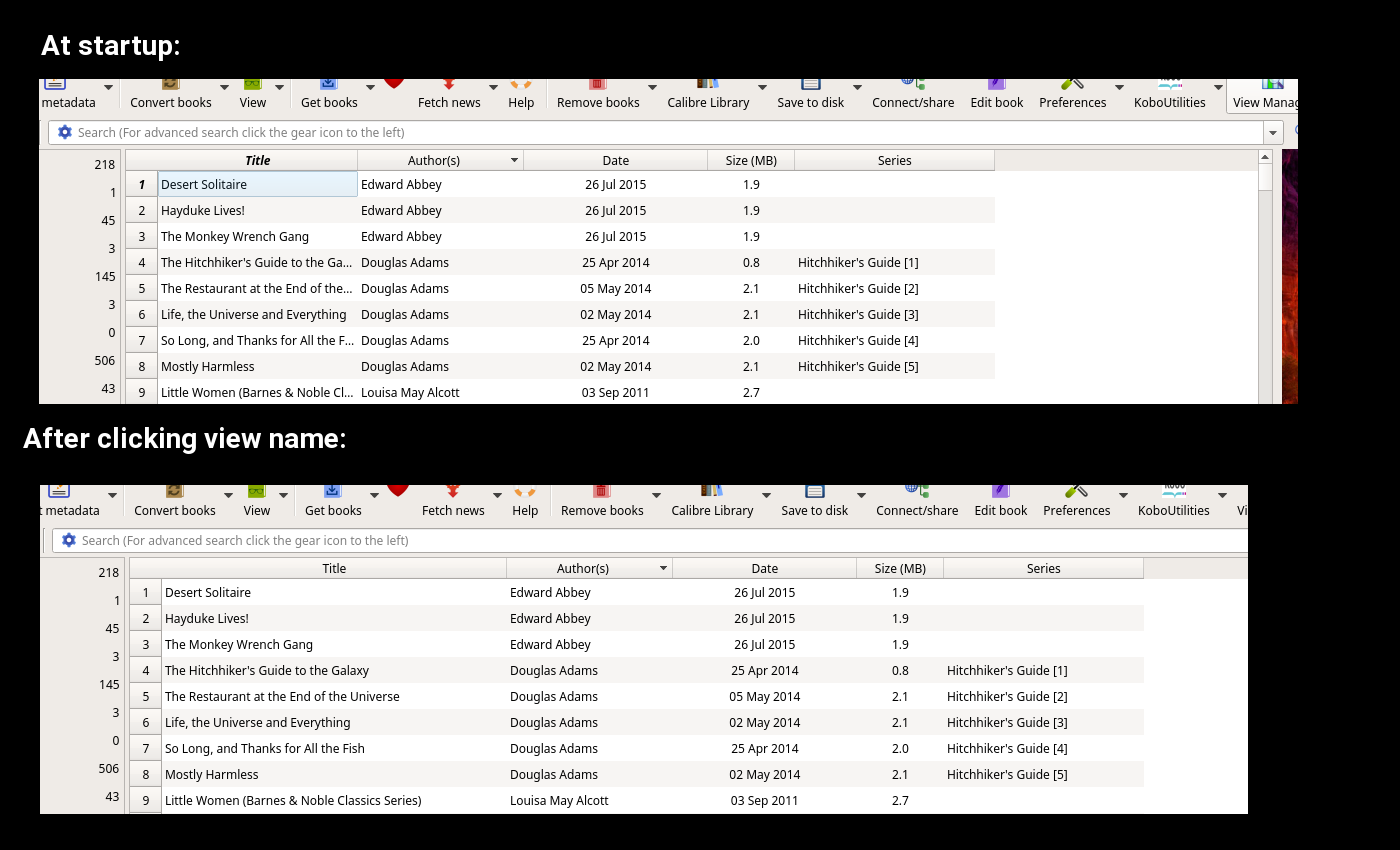Click Help in the At startup screenshot
The image size is (1400, 850).
coord(521,94)
